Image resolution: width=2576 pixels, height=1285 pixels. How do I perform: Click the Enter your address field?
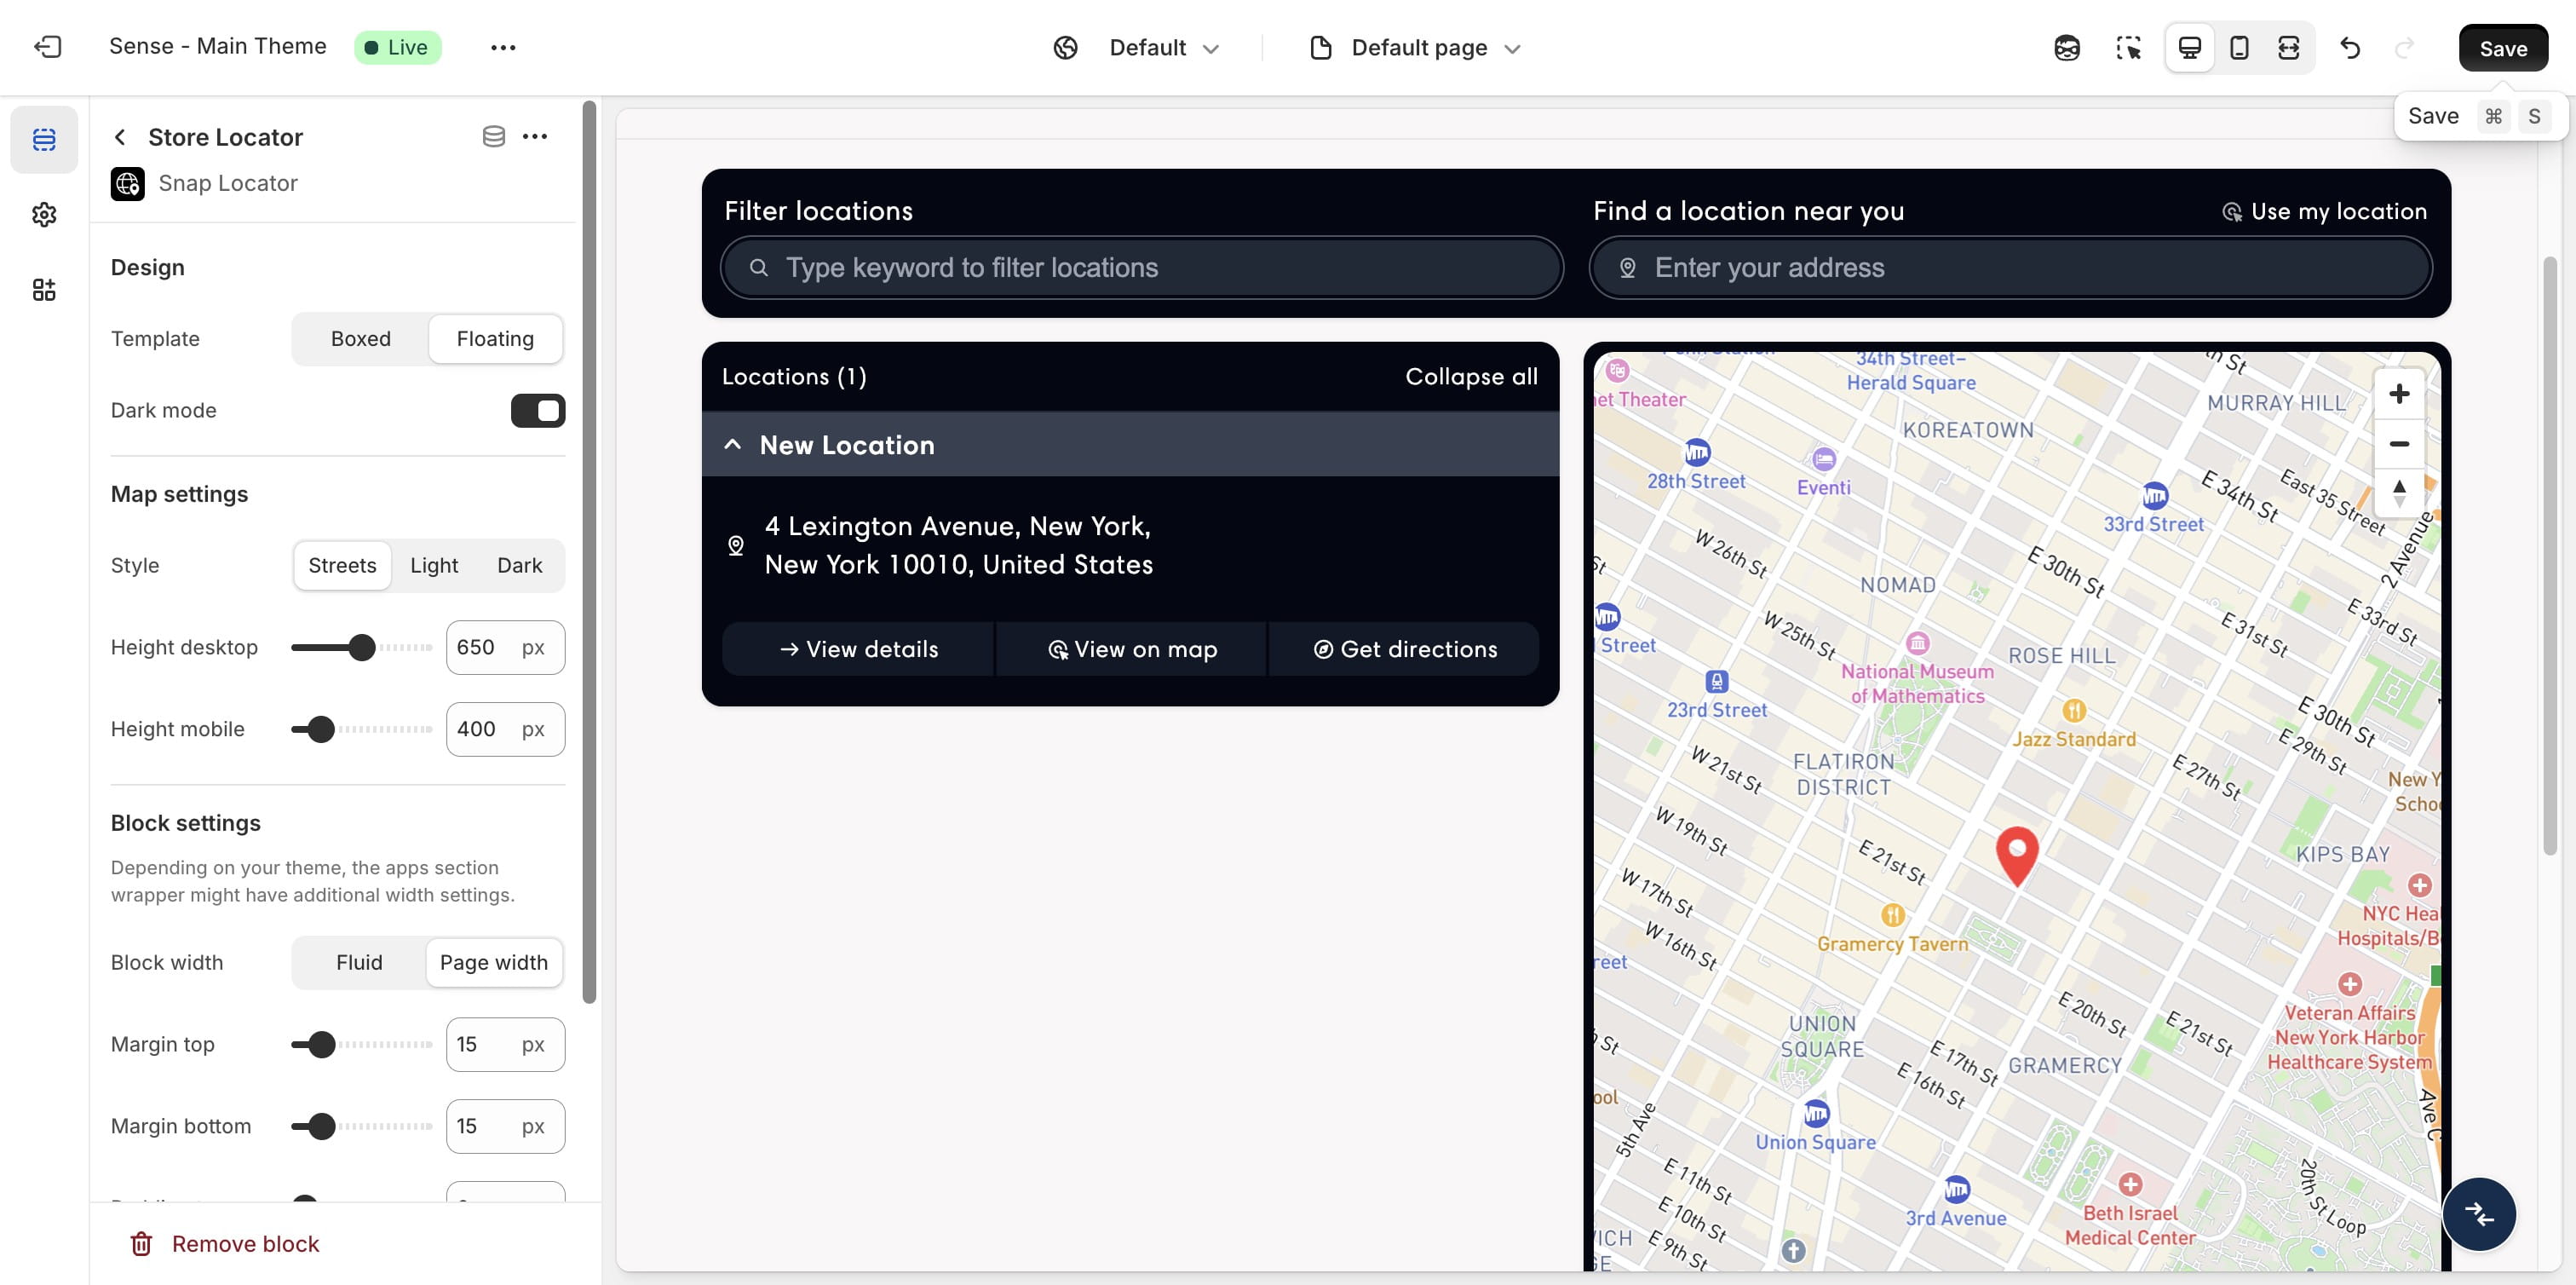[2012, 267]
